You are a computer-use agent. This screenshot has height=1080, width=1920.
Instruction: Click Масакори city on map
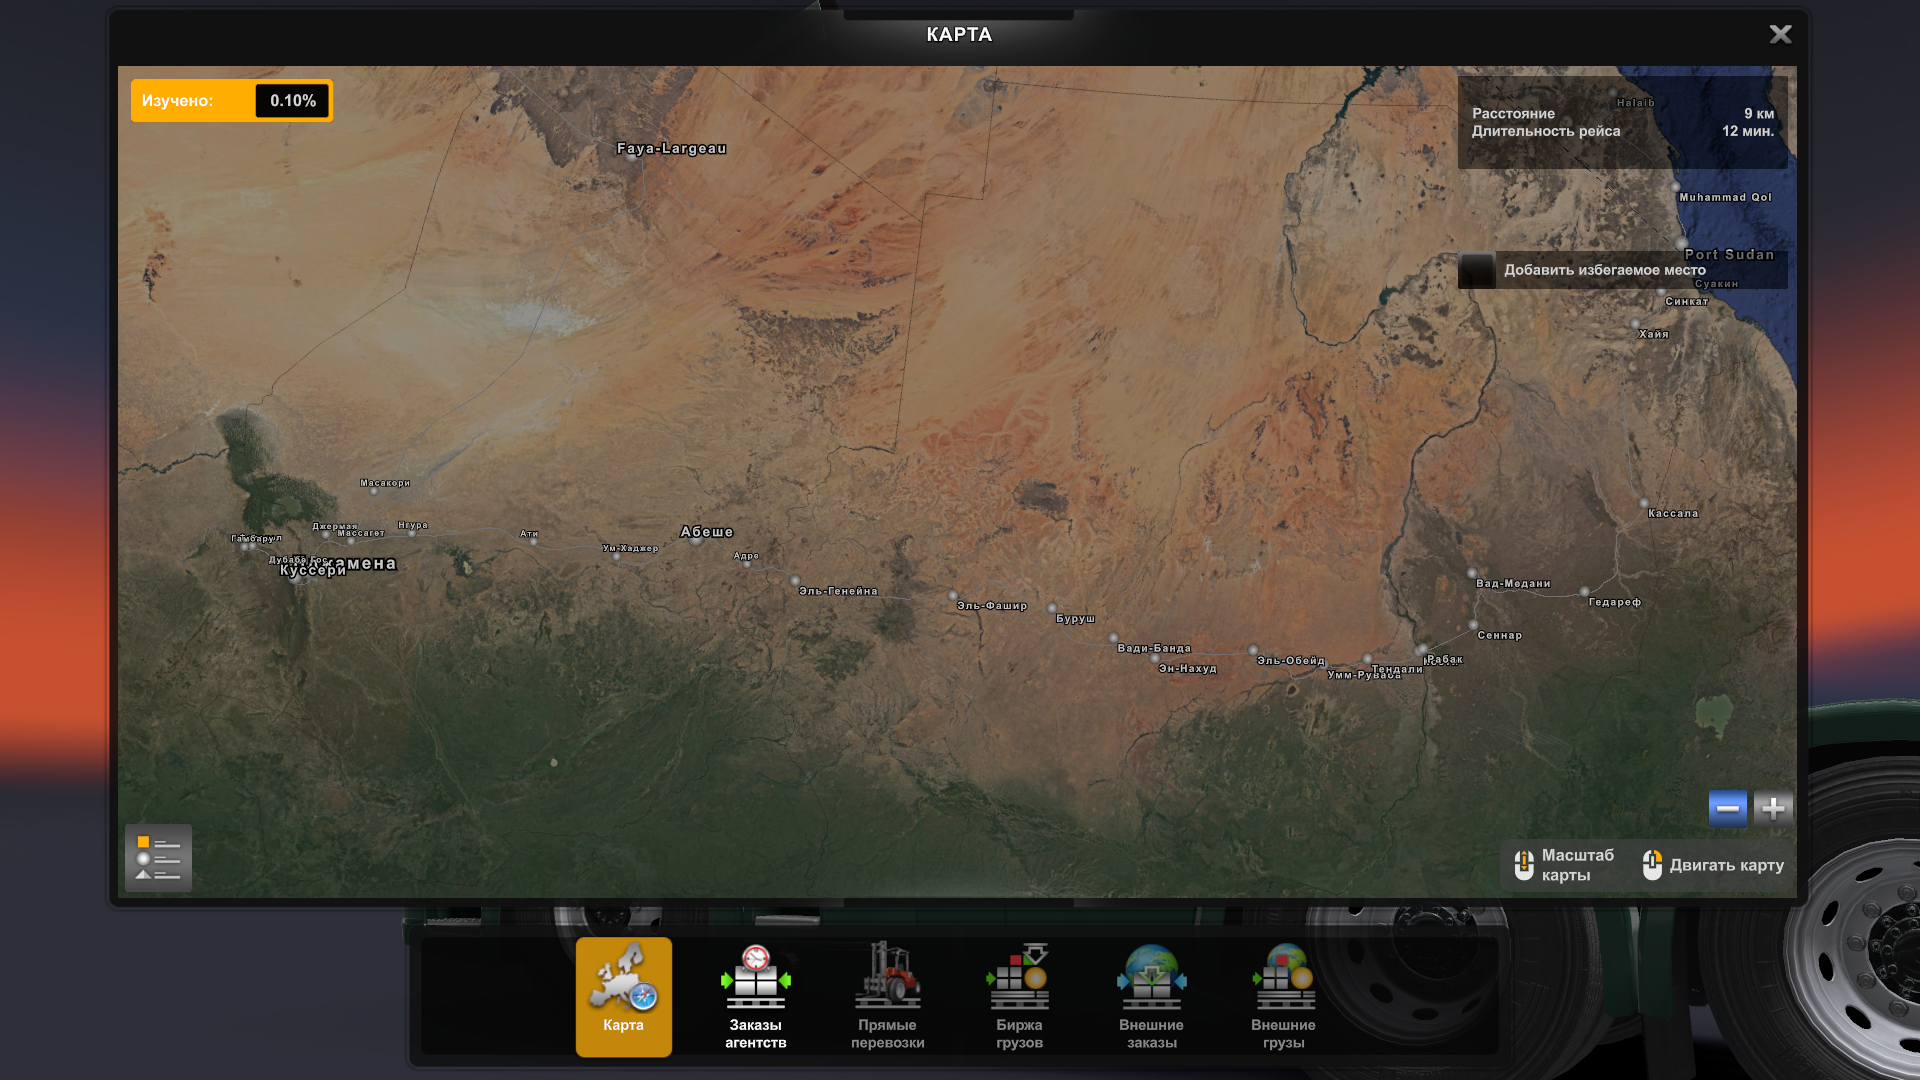385,483
